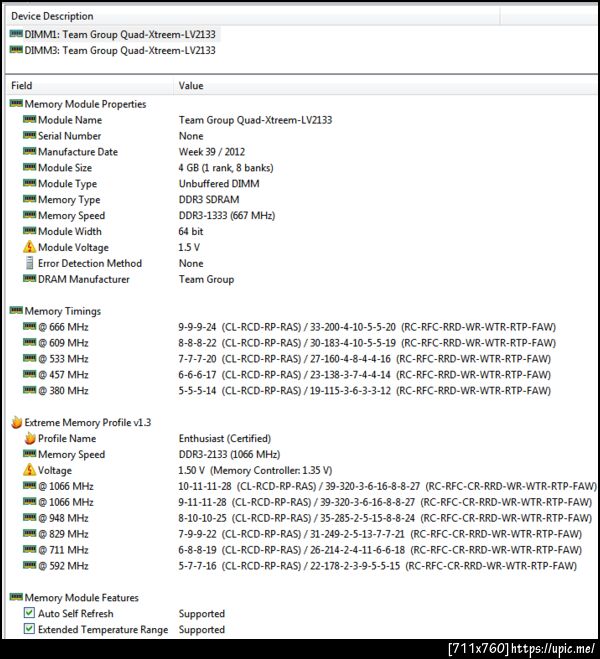Click the Serial Number row icon
This screenshot has width=600, height=659.
click(x=29, y=135)
